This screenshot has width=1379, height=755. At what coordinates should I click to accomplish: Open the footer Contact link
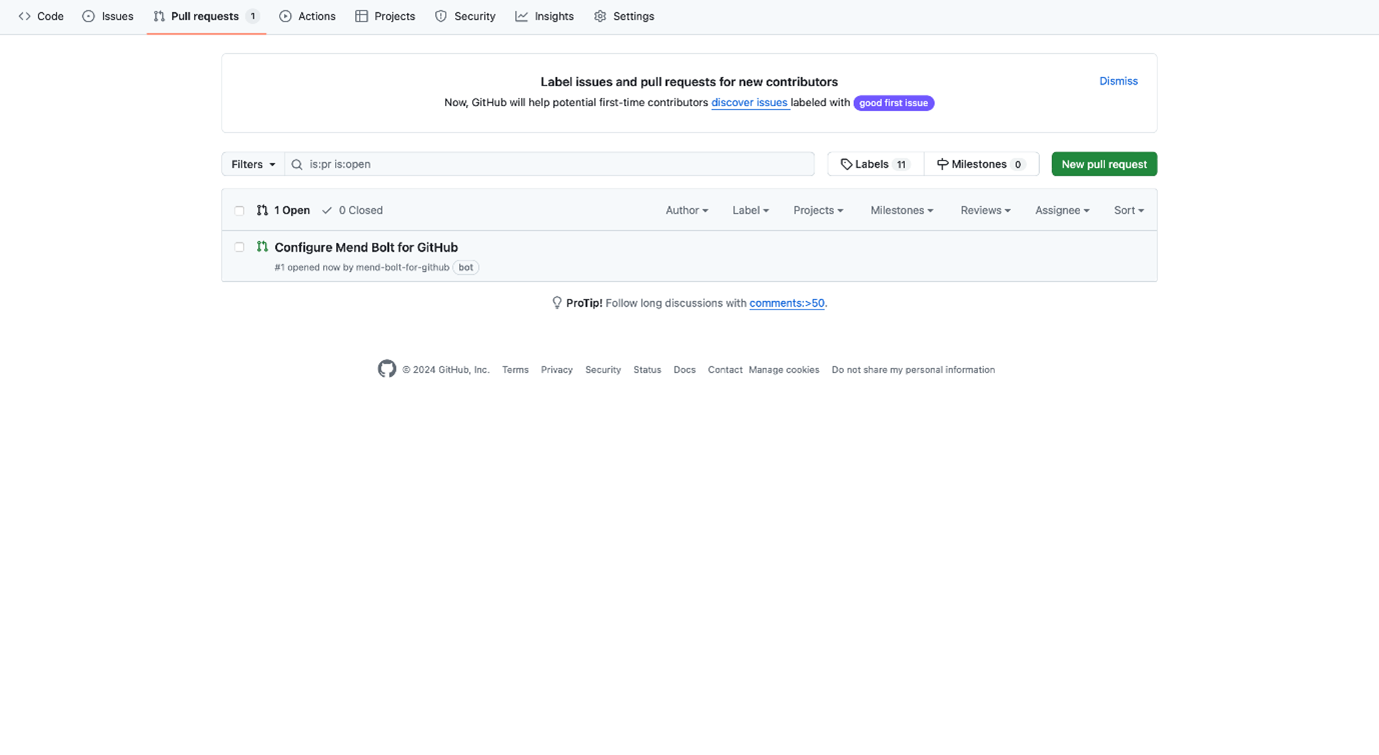725,370
